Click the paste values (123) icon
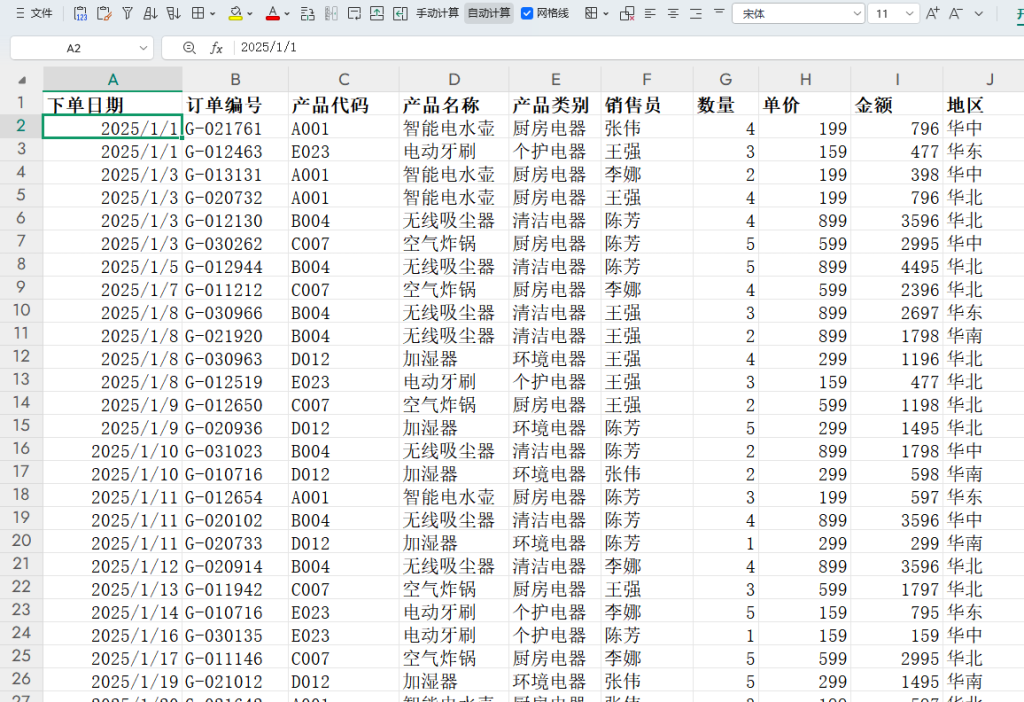 coord(80,13)
